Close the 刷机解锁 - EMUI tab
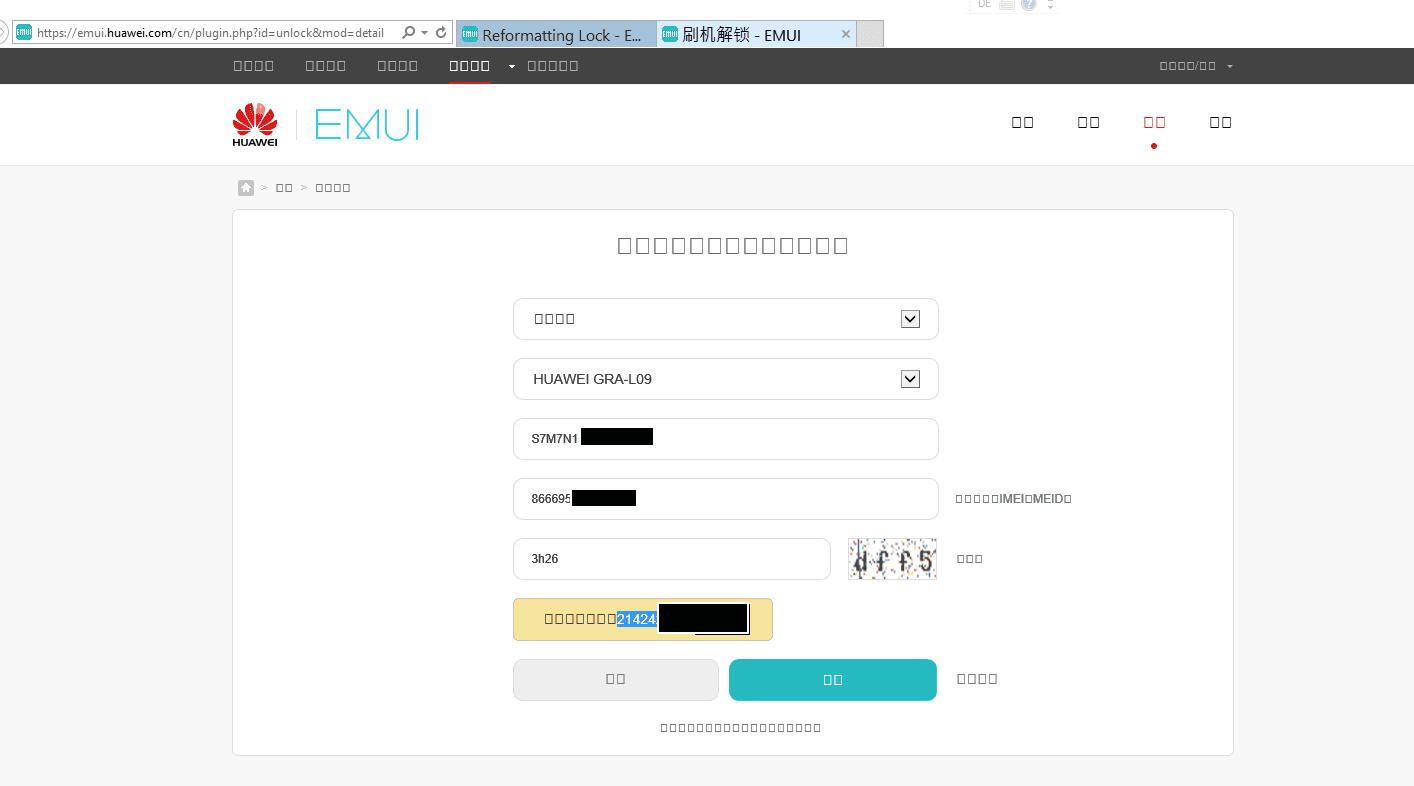The width and height of the screenshot is (1414, 786). [846, 34]
